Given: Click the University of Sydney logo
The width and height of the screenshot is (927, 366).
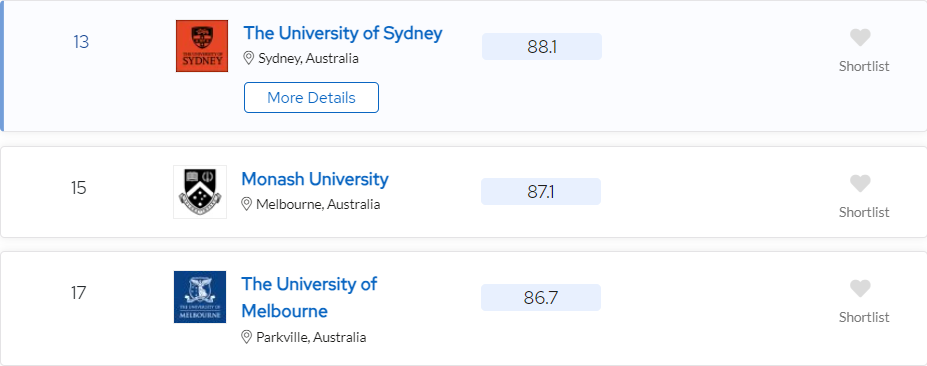Looking at the screenshot, I should tap(202, 46).
